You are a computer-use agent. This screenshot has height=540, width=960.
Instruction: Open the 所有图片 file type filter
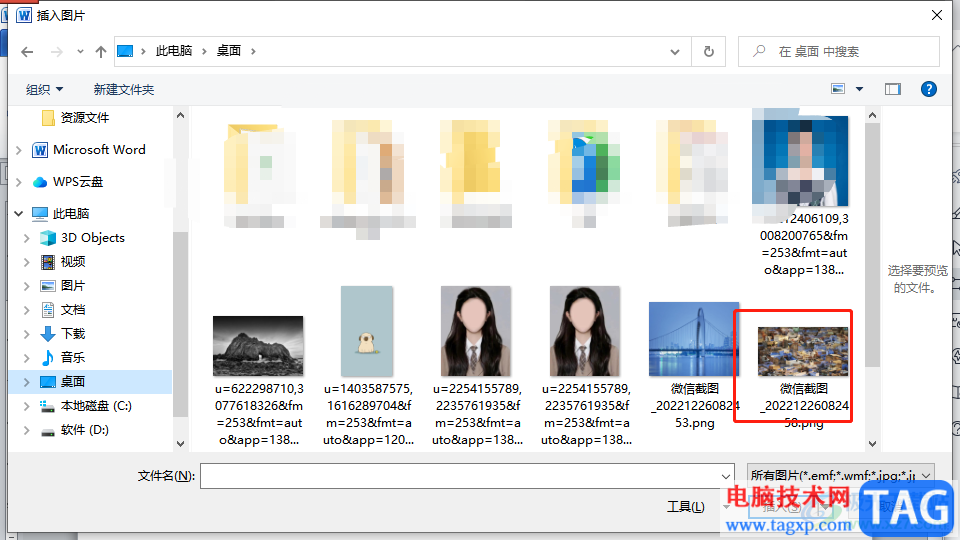pos(841,476)
